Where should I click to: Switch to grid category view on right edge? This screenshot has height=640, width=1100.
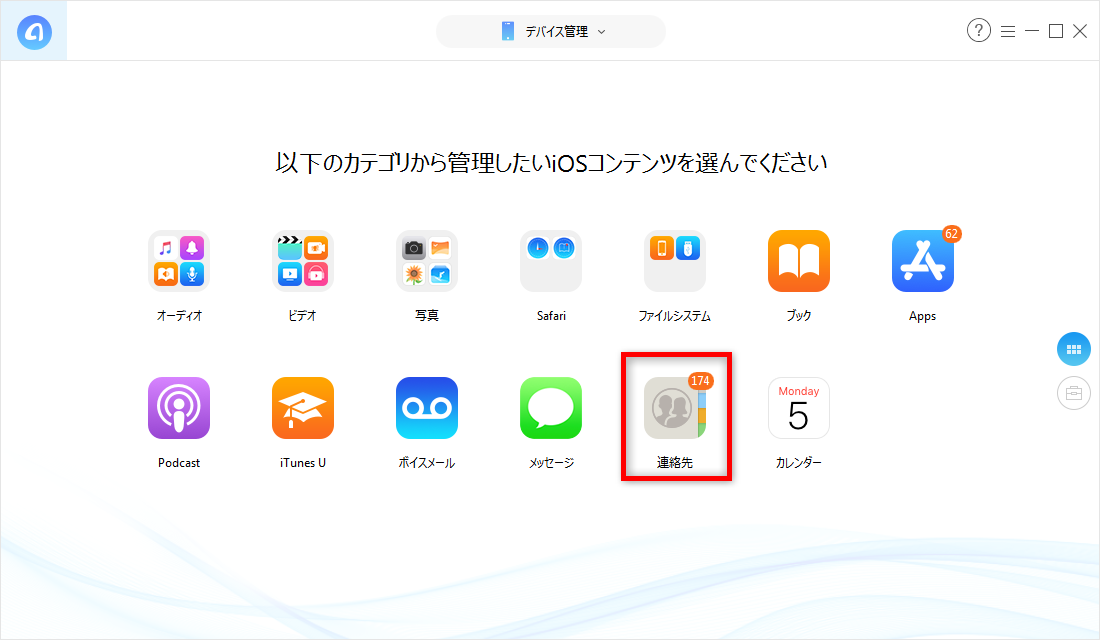1073,349
